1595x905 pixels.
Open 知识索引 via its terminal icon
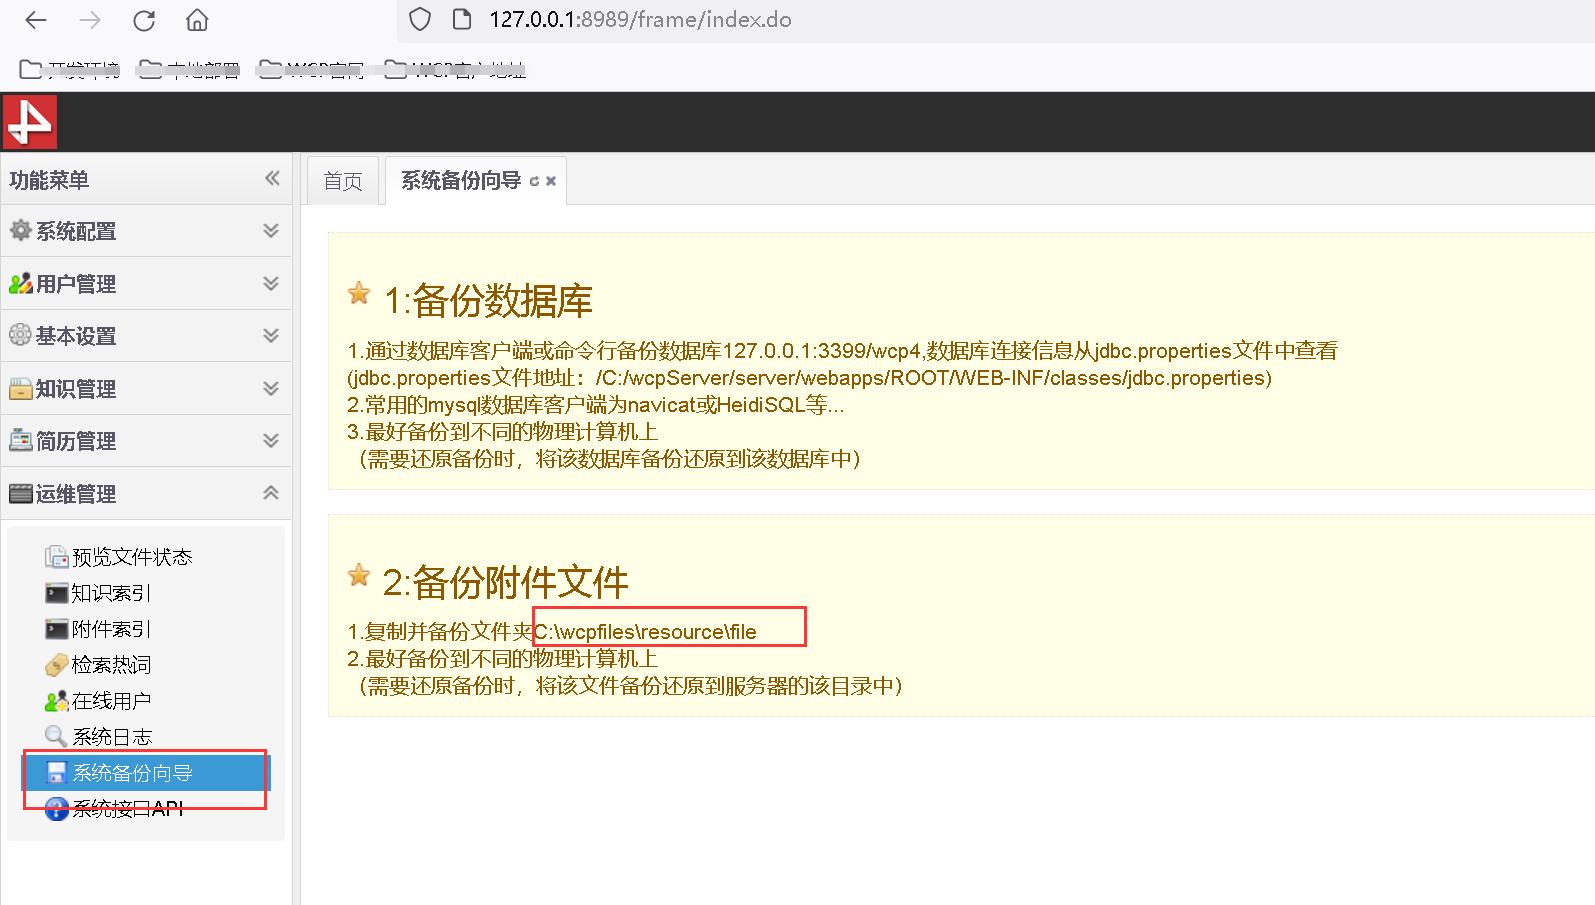tap(56, 593)
